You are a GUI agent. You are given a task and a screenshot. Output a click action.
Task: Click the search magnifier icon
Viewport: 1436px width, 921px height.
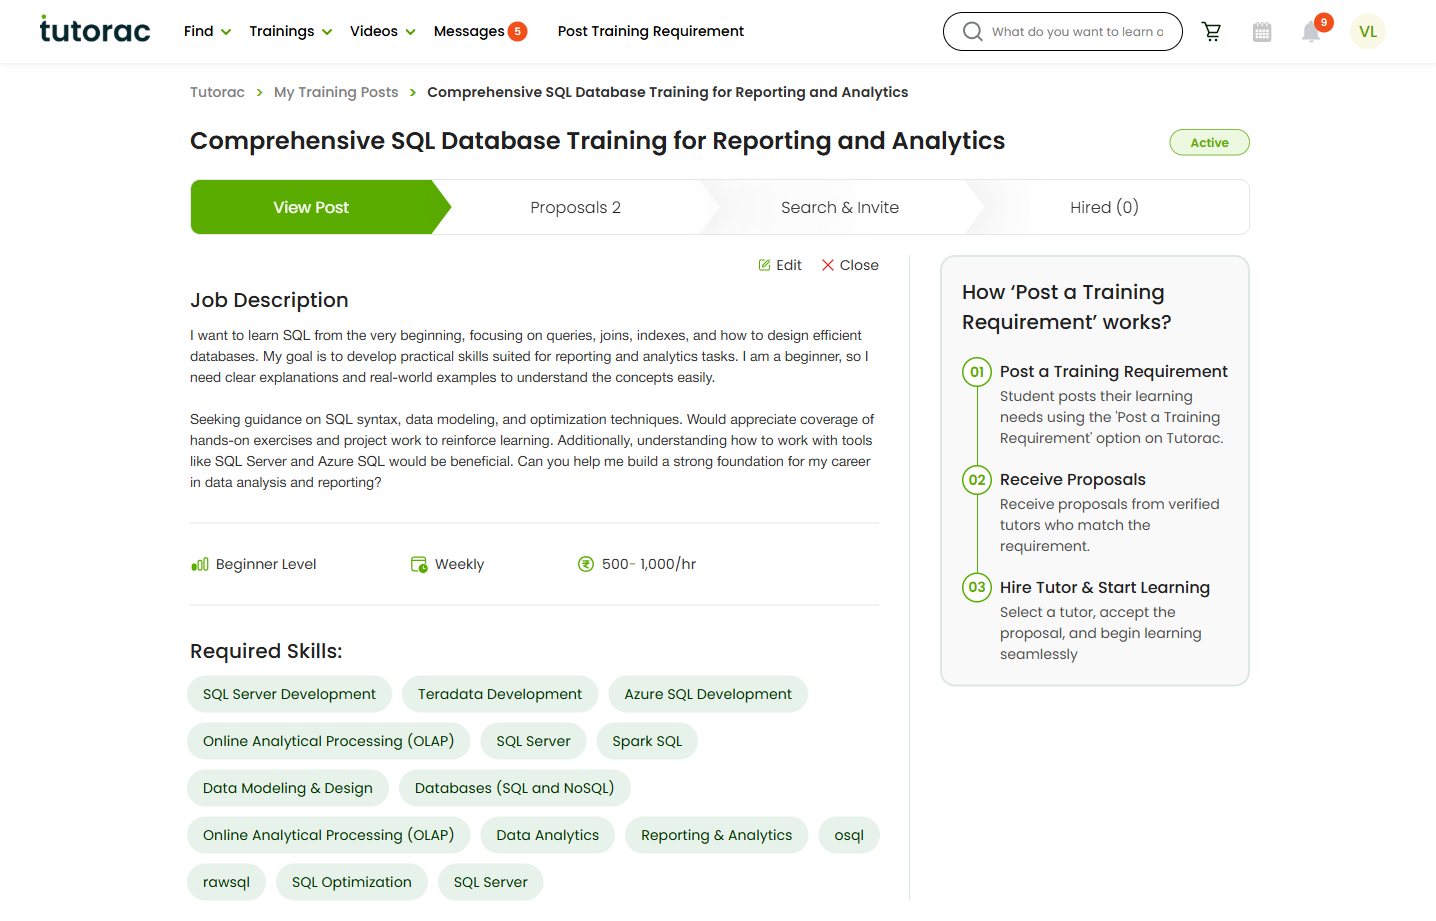(x=972, y=32)
